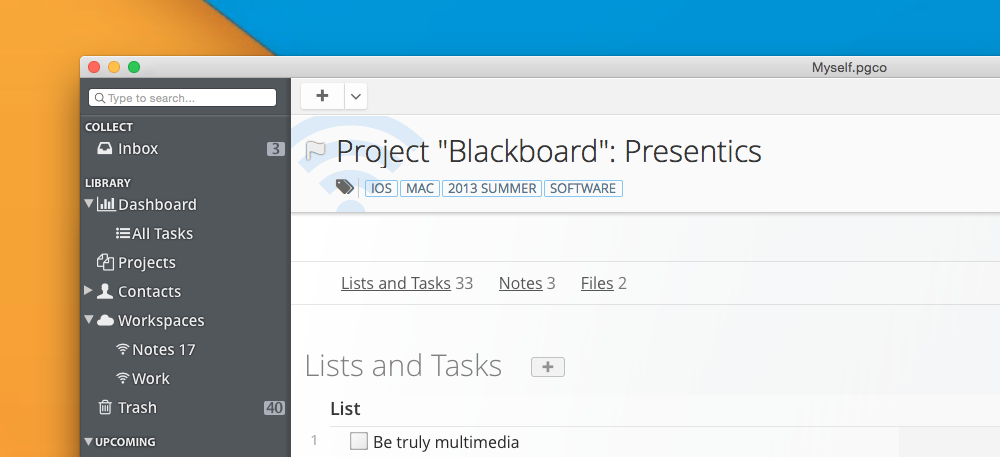
Task: Click the 'Be truly multimedia' task text
Action: coord(446,442)
